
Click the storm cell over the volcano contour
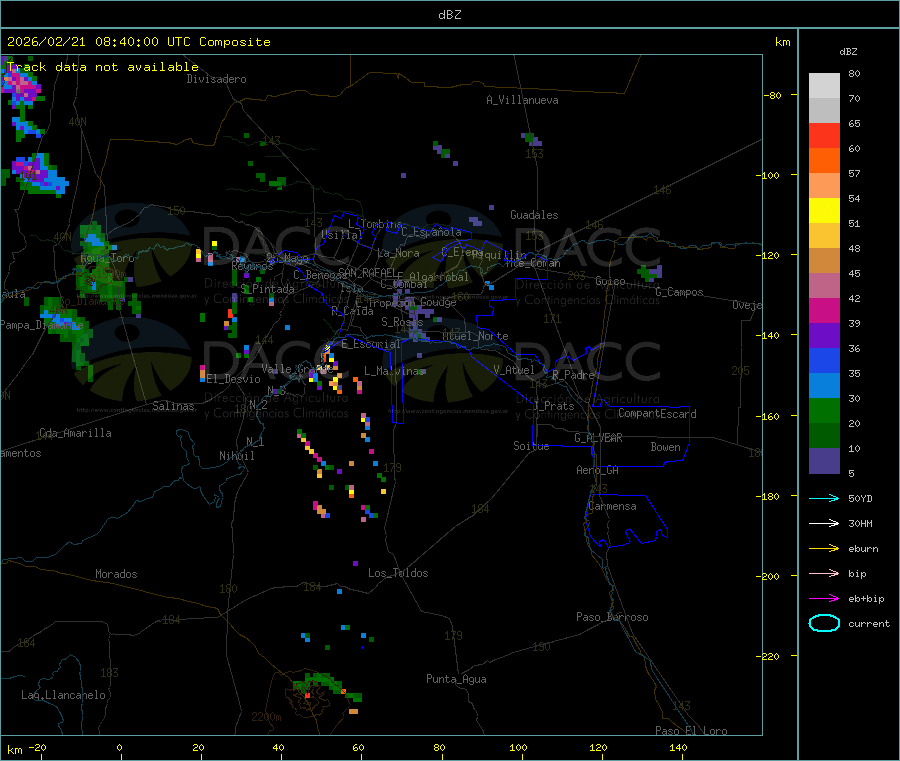[327, 688]
